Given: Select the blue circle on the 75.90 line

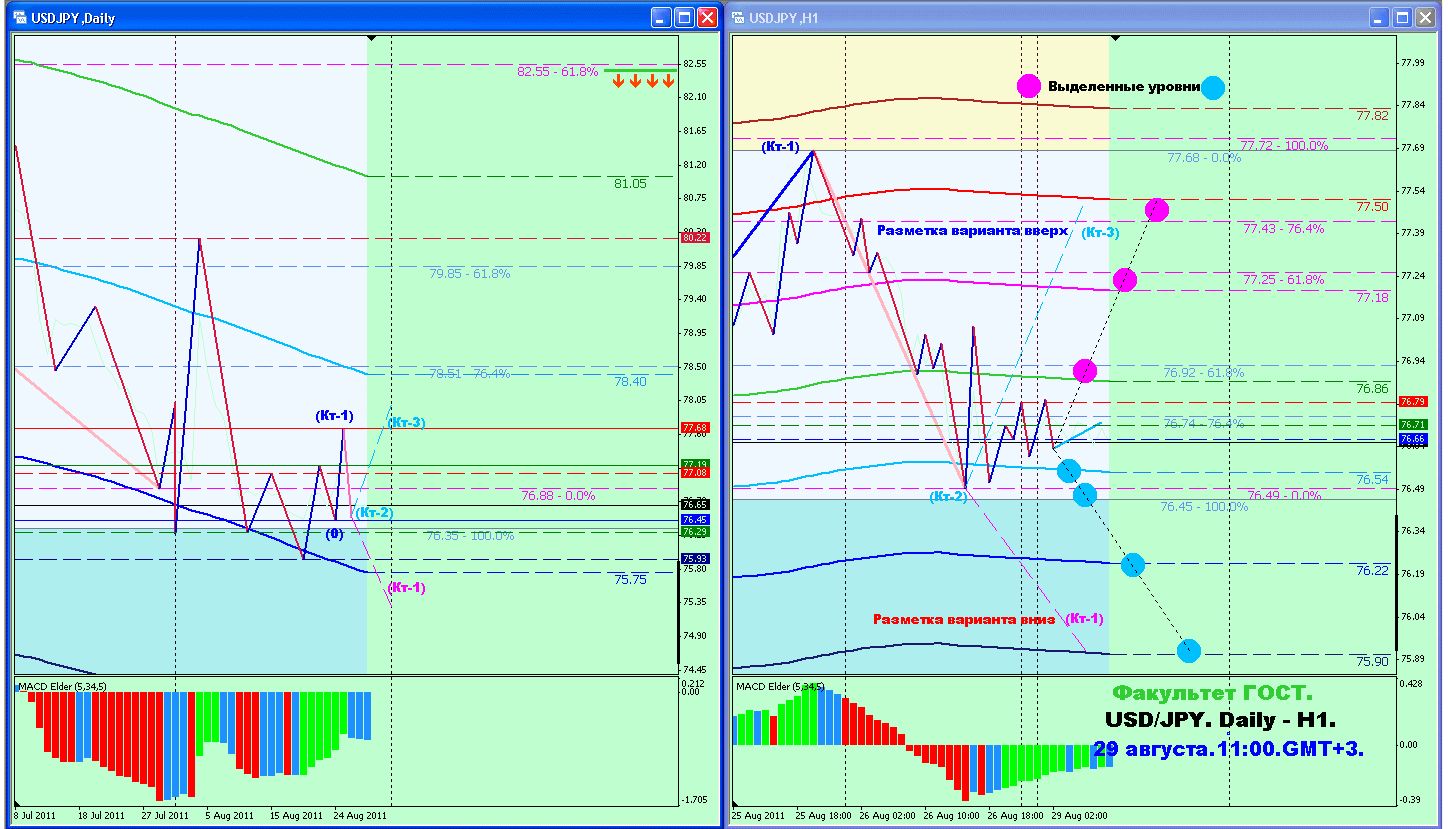Looking at the screenshot, I should pos(1189,651).
